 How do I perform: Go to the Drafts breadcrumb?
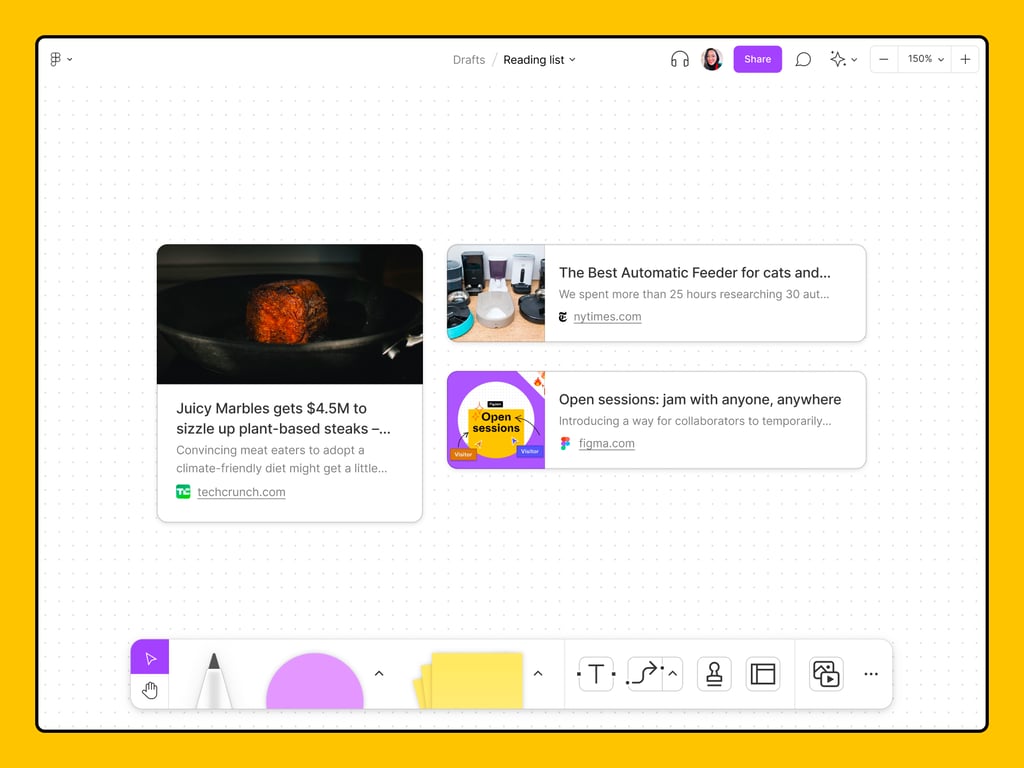point(468,60)
